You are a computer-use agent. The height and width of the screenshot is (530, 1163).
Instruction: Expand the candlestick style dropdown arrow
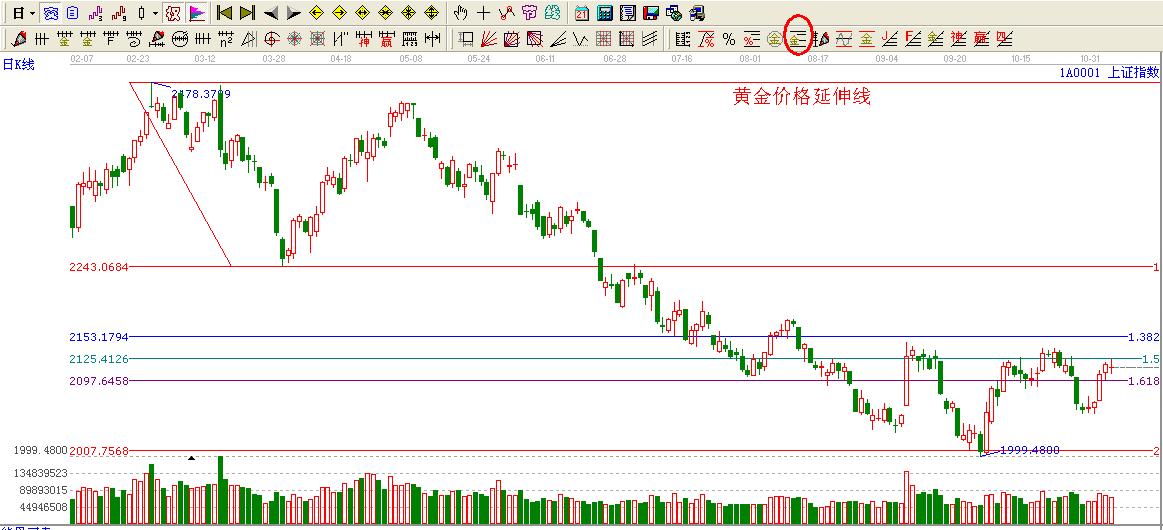point(155,13)
